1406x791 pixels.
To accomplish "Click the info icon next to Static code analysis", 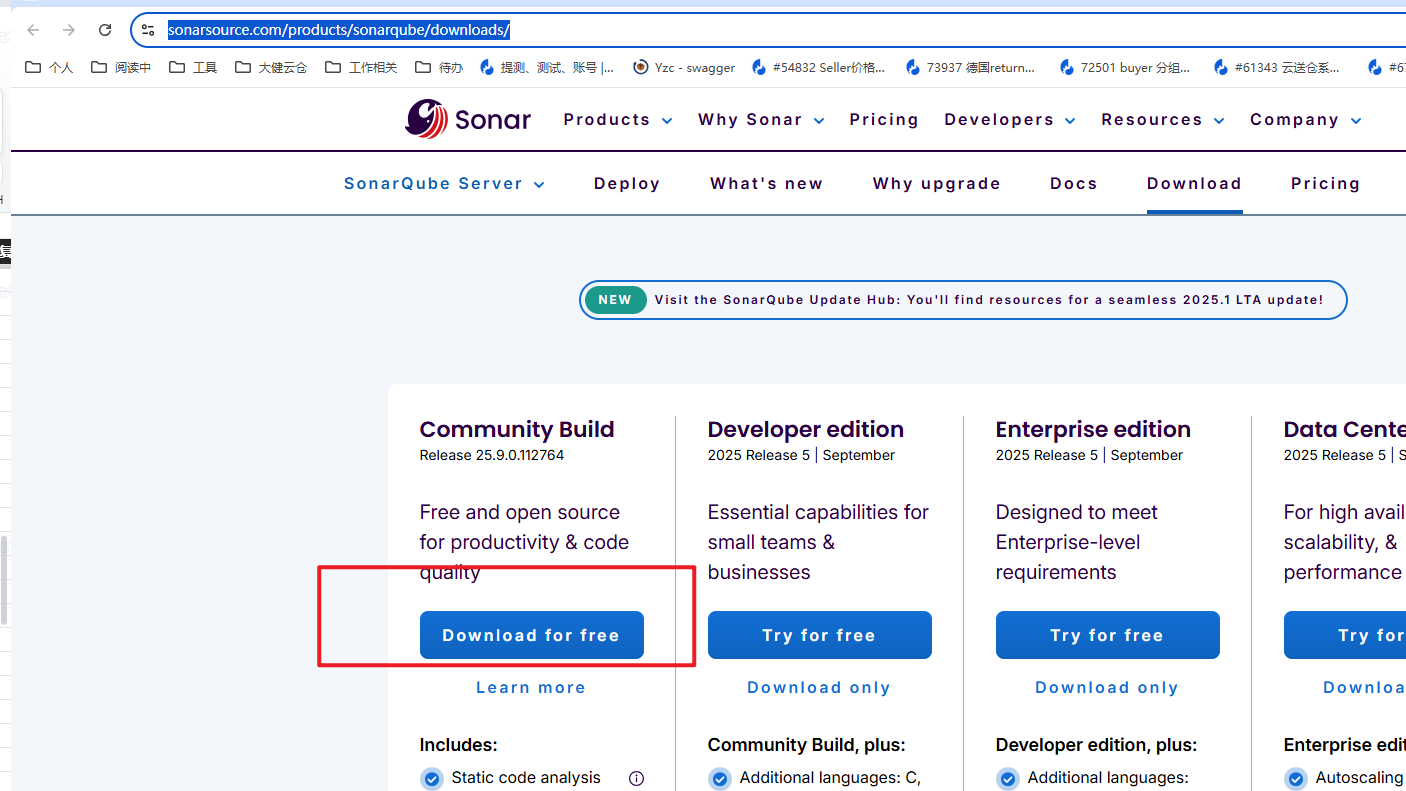I will [x=637, y=778].
